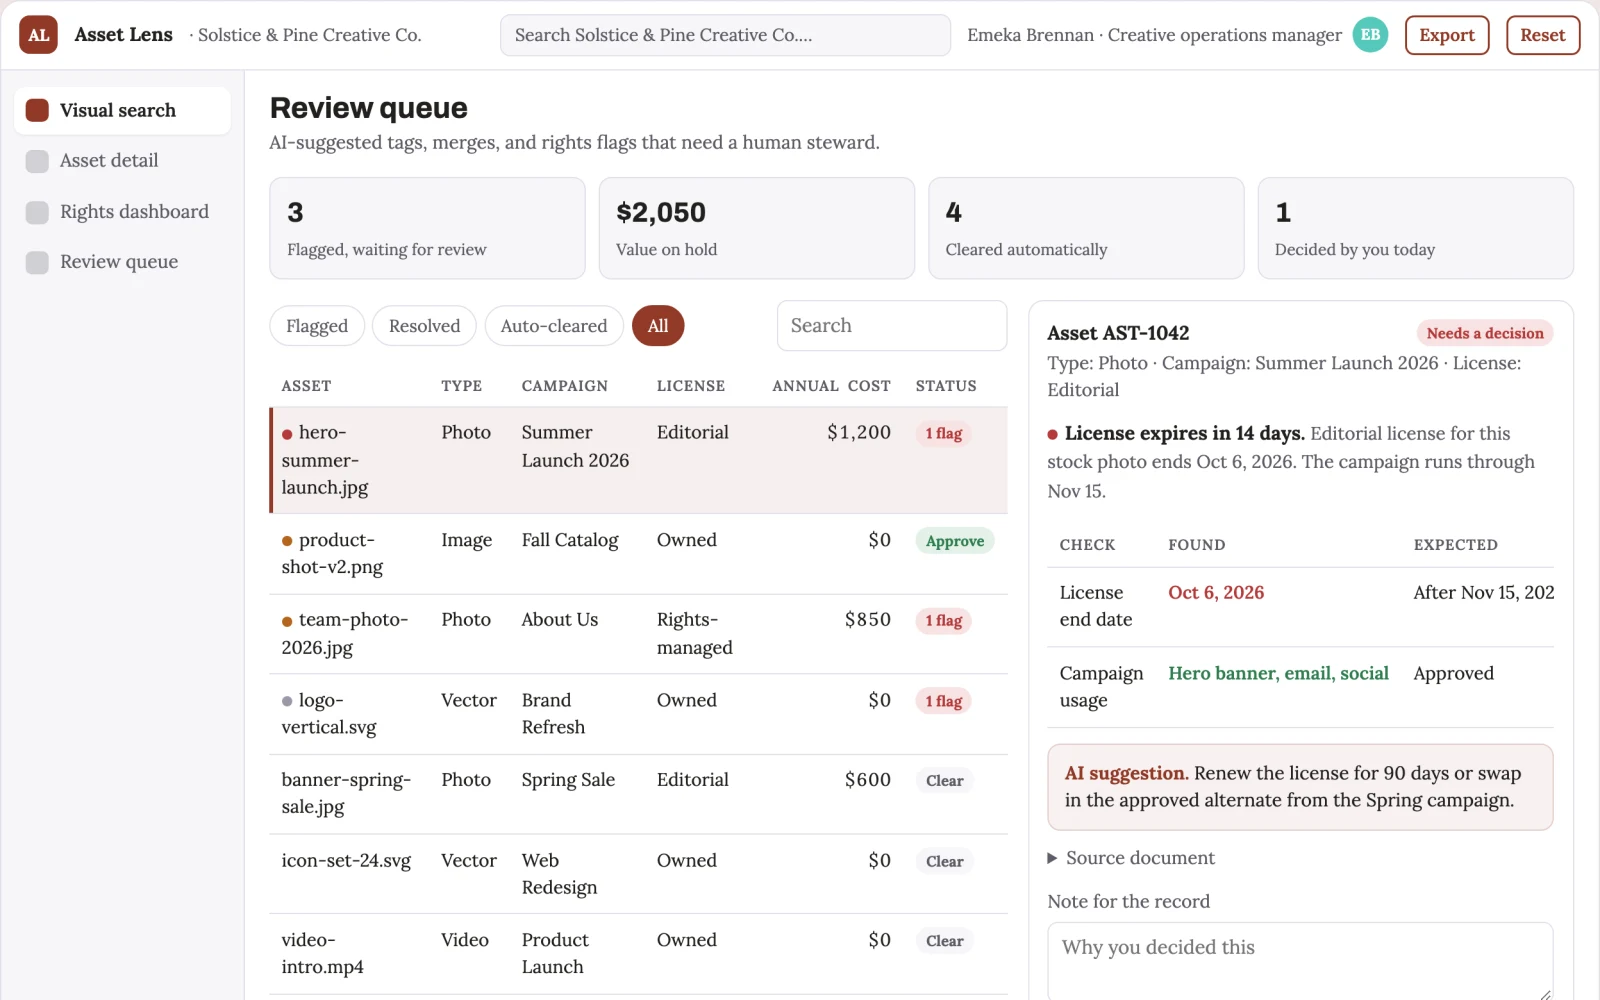Click Clear badge for video-intro.mp4

click(945, 941)
